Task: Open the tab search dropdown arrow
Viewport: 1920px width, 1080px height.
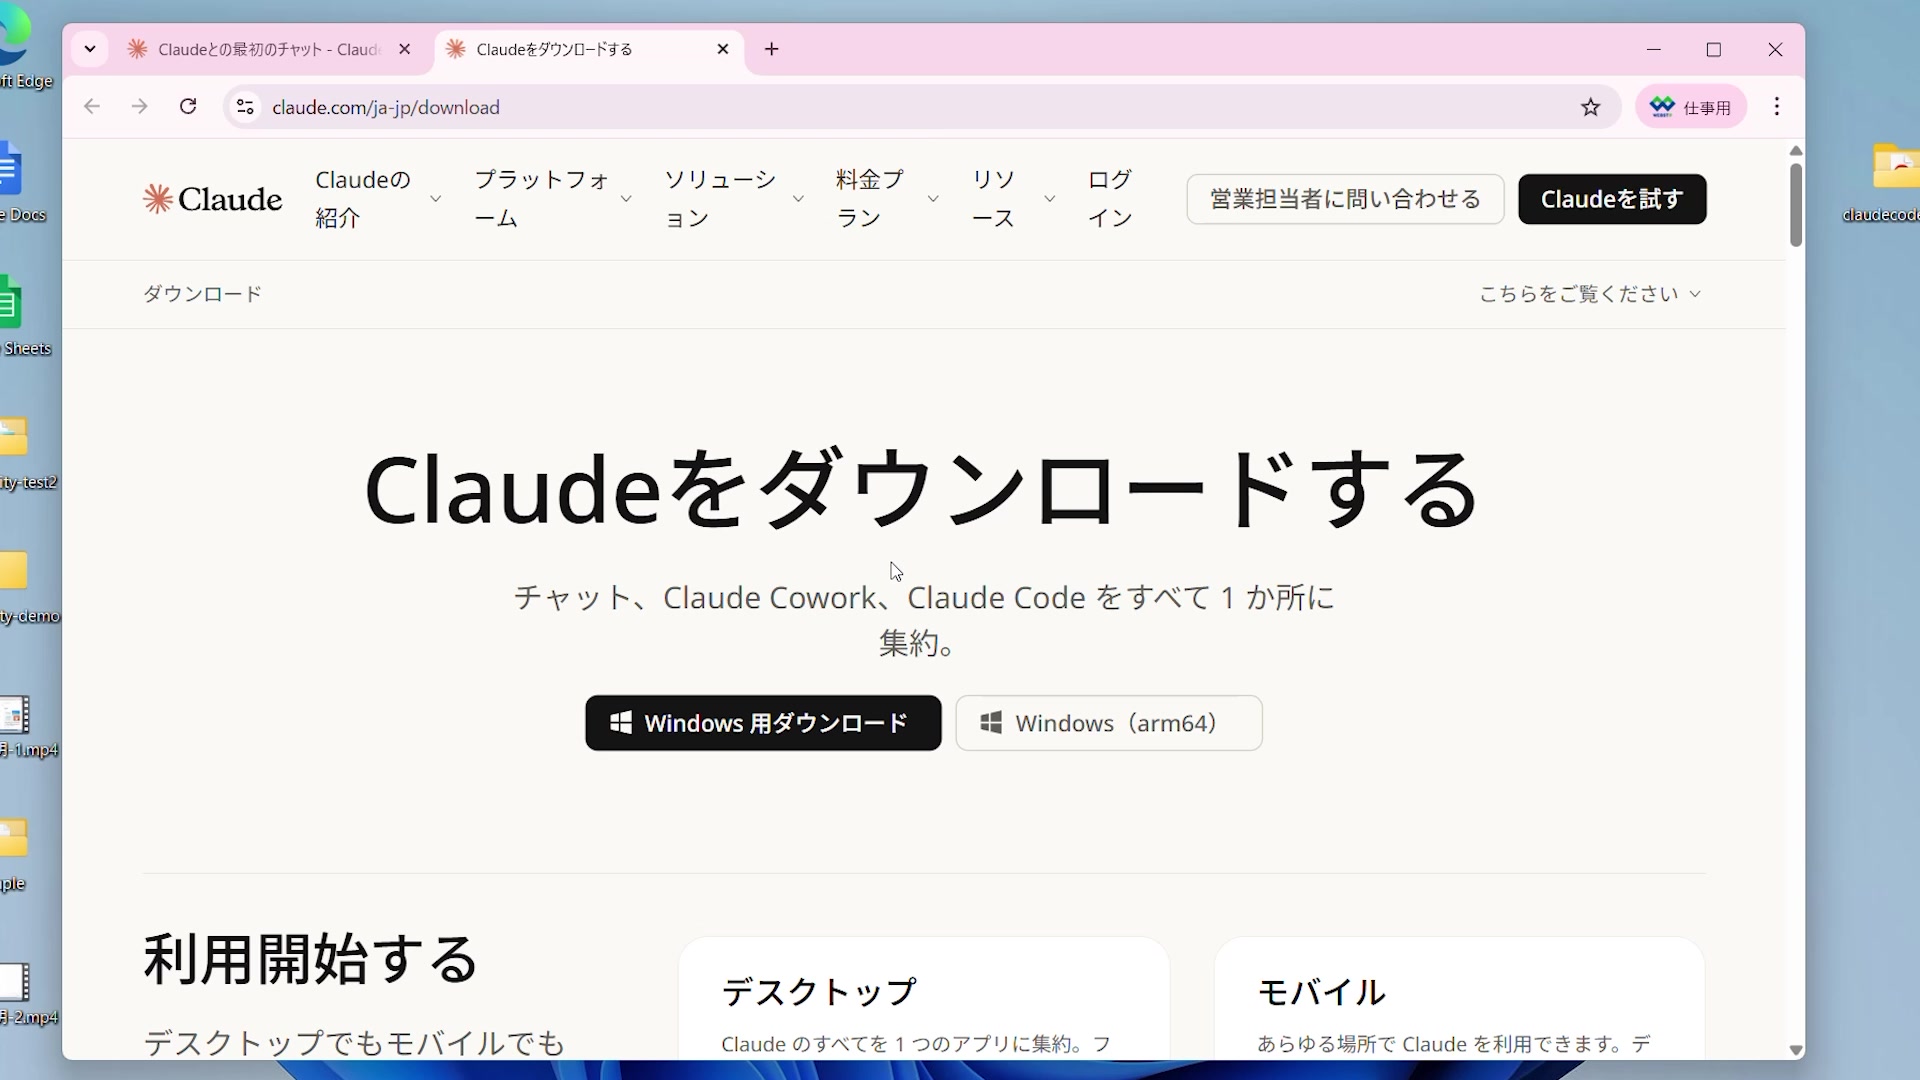Action: [90, 49]
